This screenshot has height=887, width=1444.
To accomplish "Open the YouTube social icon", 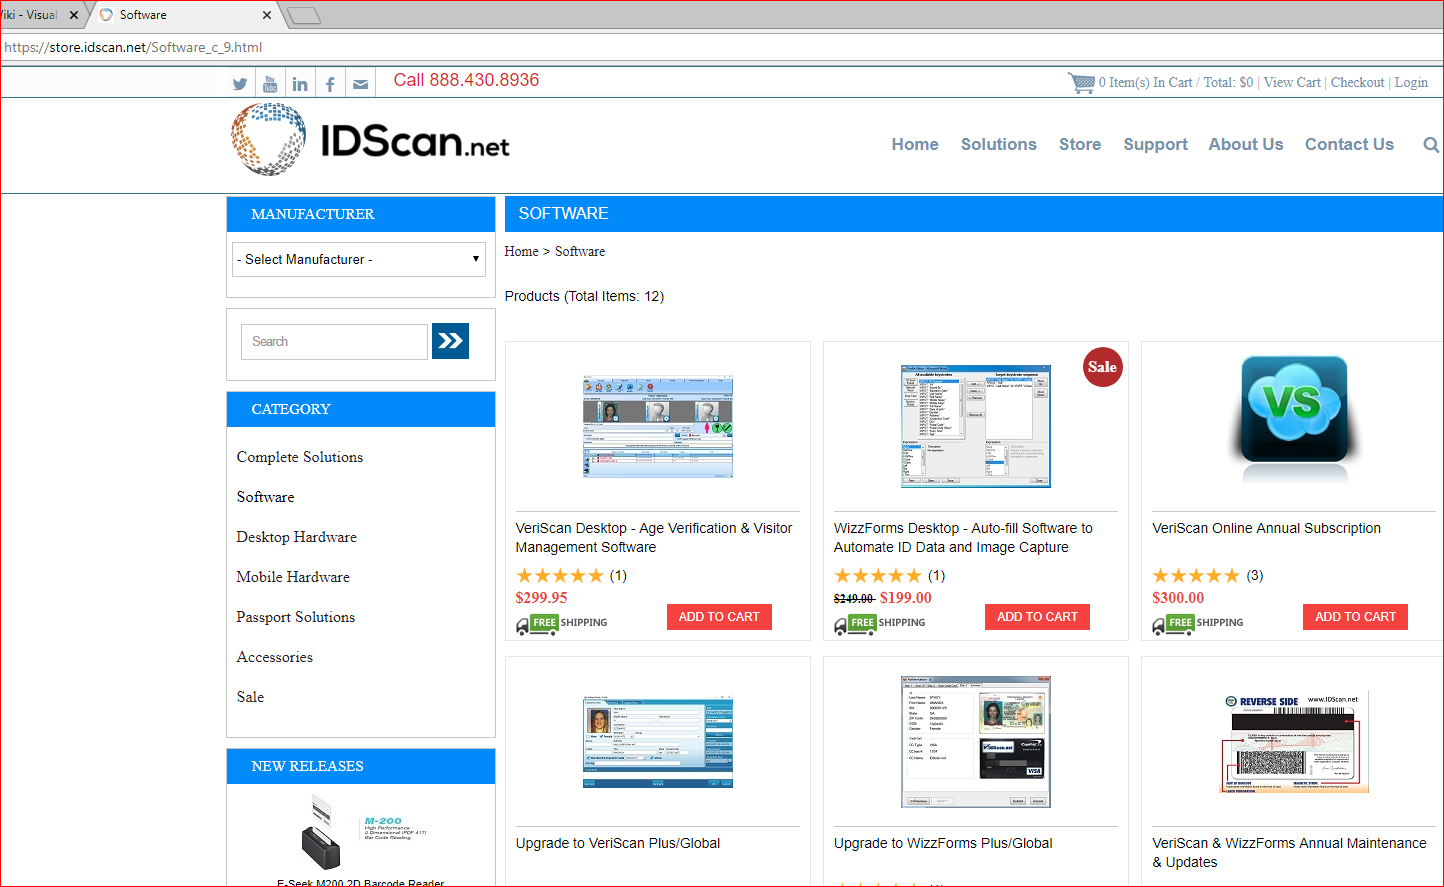I will point(270,84).
